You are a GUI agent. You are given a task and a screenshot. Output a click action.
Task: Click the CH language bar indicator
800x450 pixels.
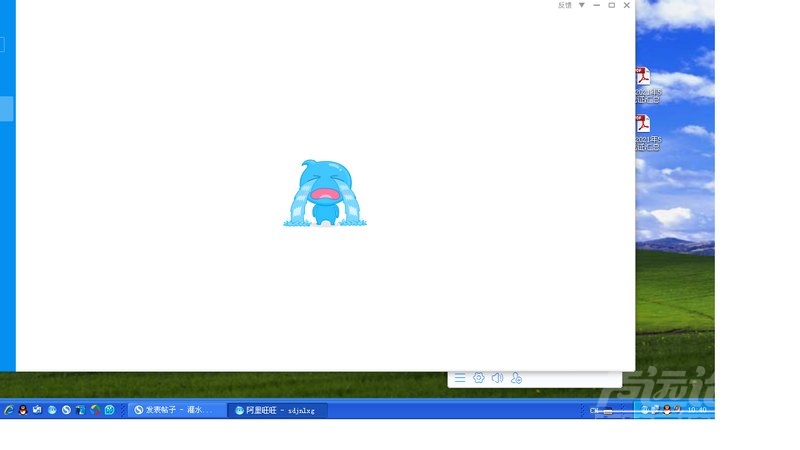tap(594, 410)
